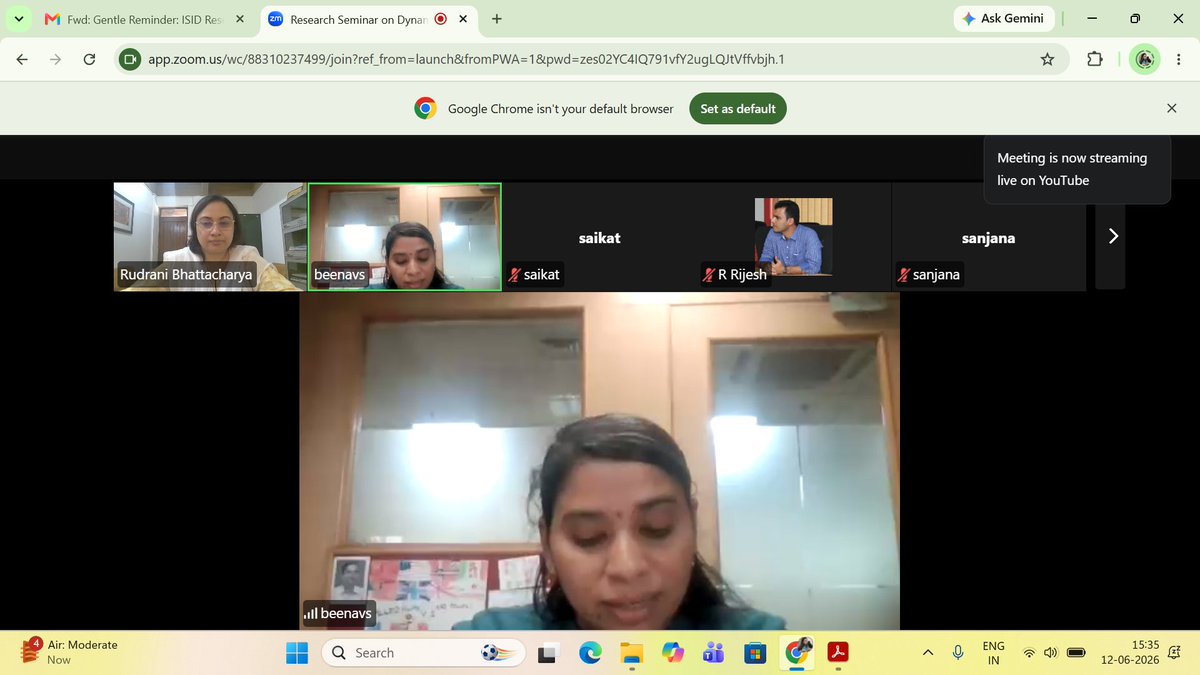Select saikat participant tile
The height and width of the screenshot is (675, 1200).
pos(599,236)
